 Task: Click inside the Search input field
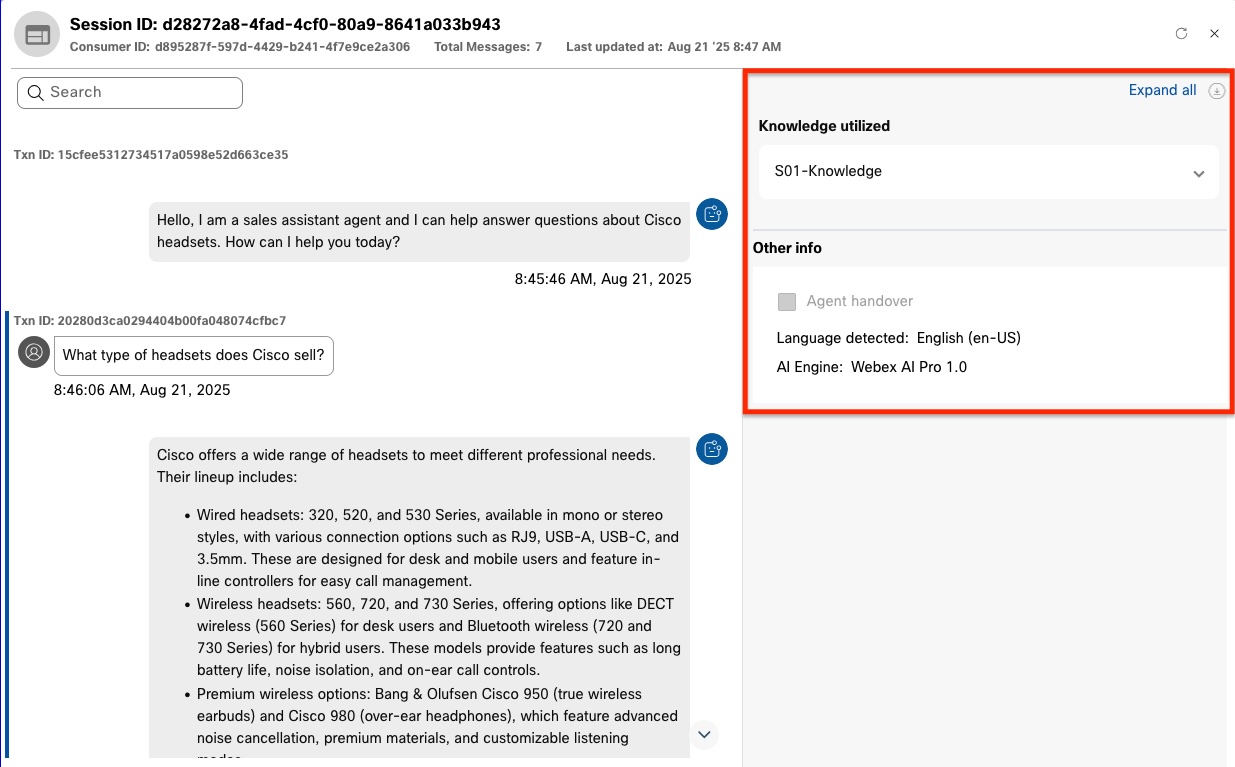140,92
